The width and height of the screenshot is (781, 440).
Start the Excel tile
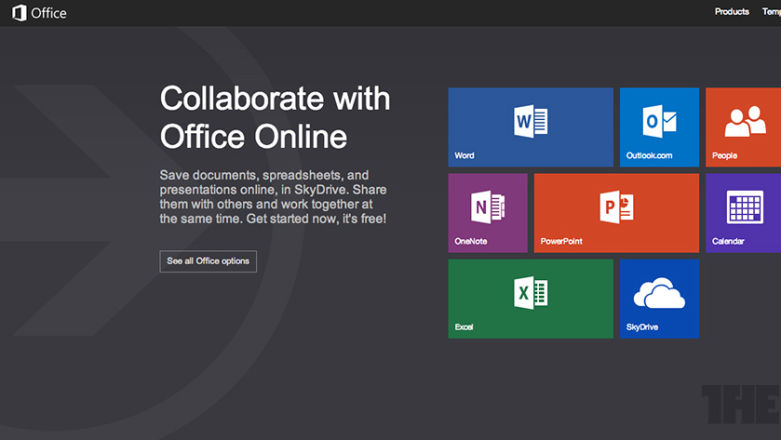pyautogui.click(x=530, y=298)
